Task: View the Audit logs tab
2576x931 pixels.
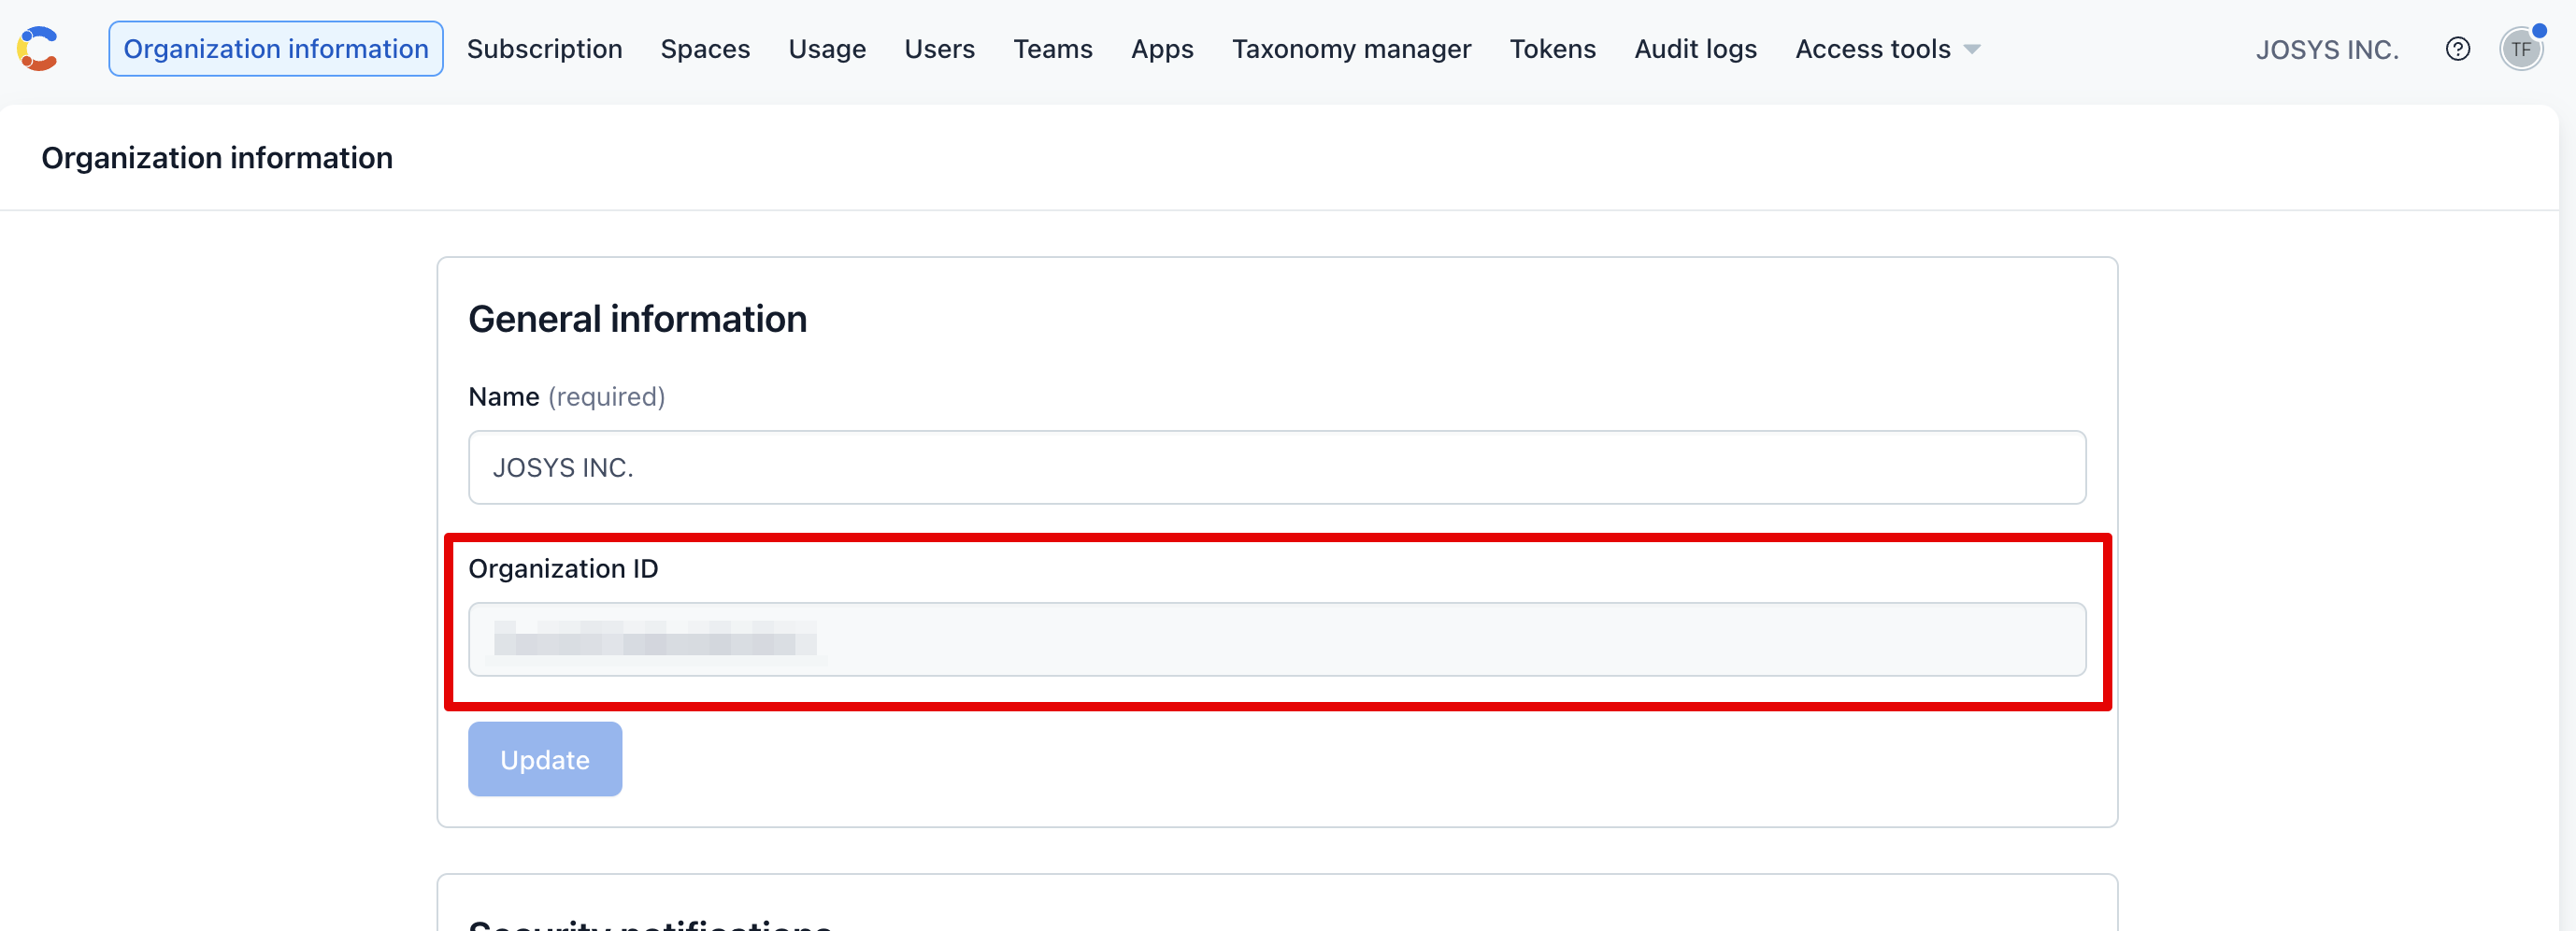Action: click(1694, 49)
